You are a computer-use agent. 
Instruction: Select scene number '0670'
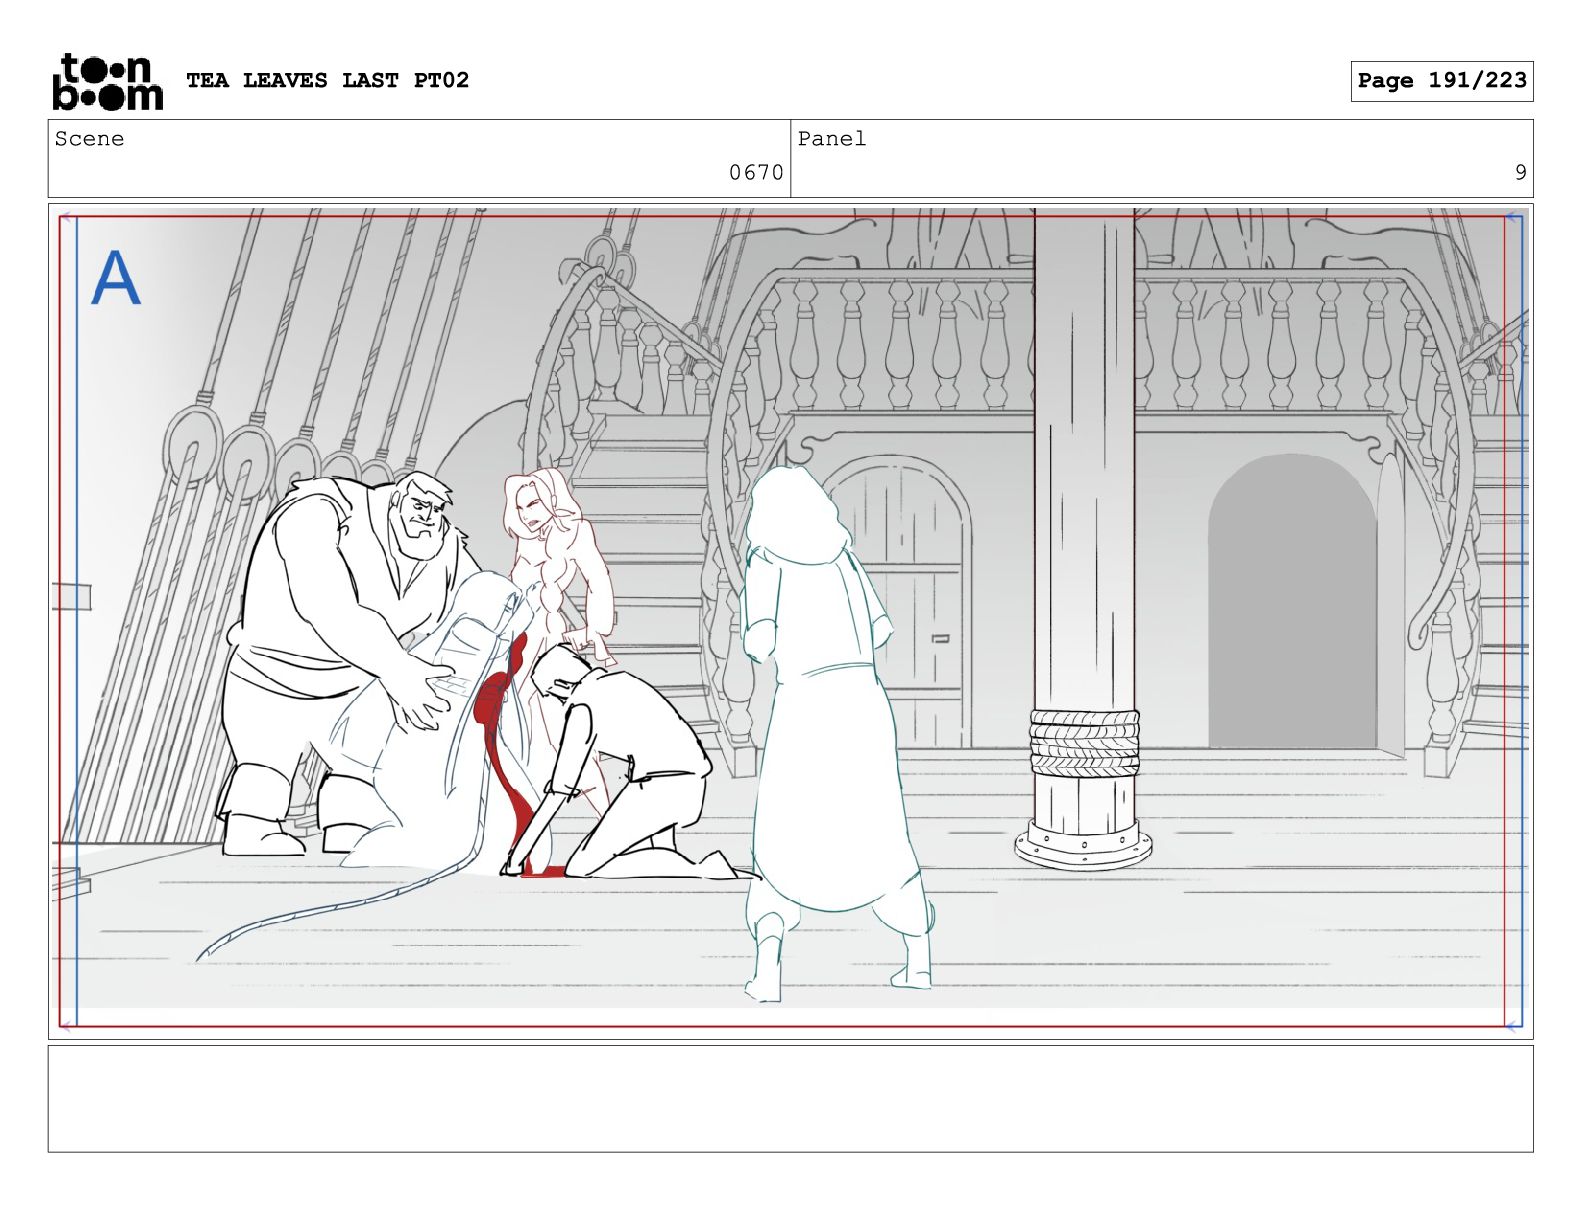(756, 172)
